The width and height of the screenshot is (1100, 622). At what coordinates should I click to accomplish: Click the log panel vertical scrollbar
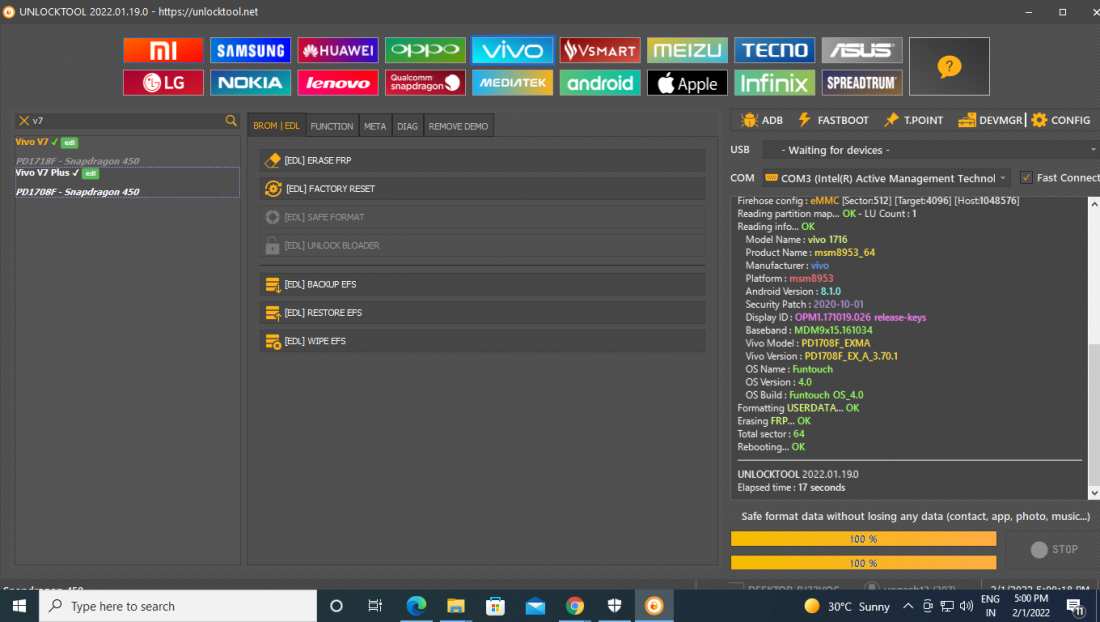(x=1094, y=349)
